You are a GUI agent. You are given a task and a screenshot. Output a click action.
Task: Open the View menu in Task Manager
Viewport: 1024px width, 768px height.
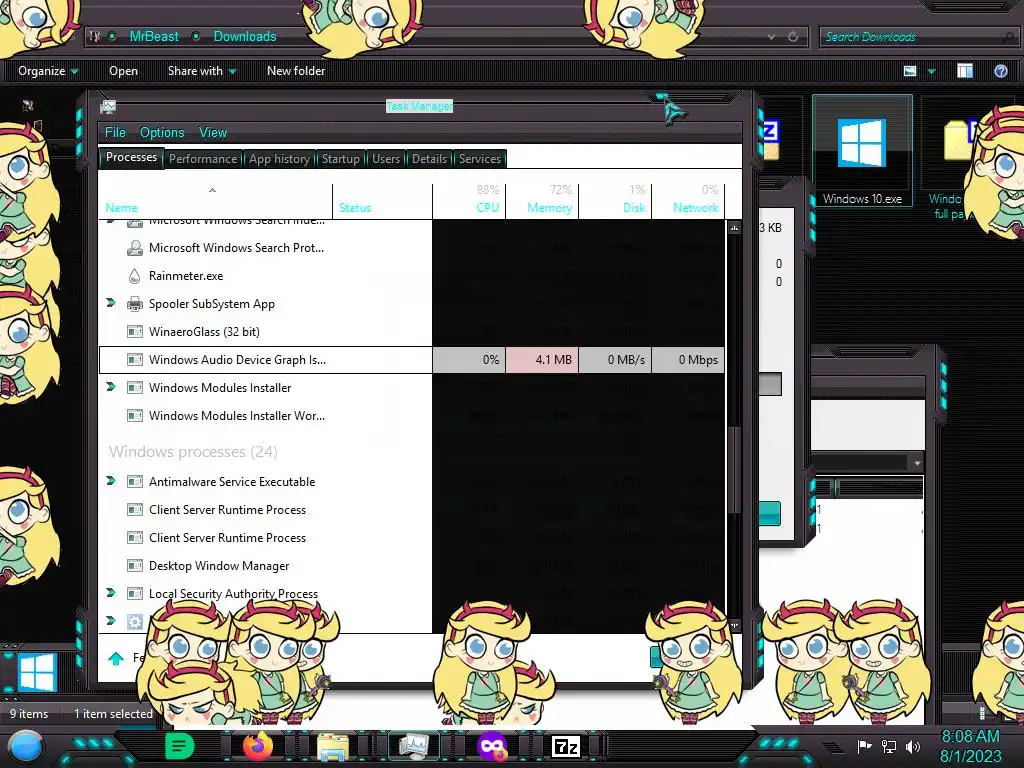pos(213,133)
